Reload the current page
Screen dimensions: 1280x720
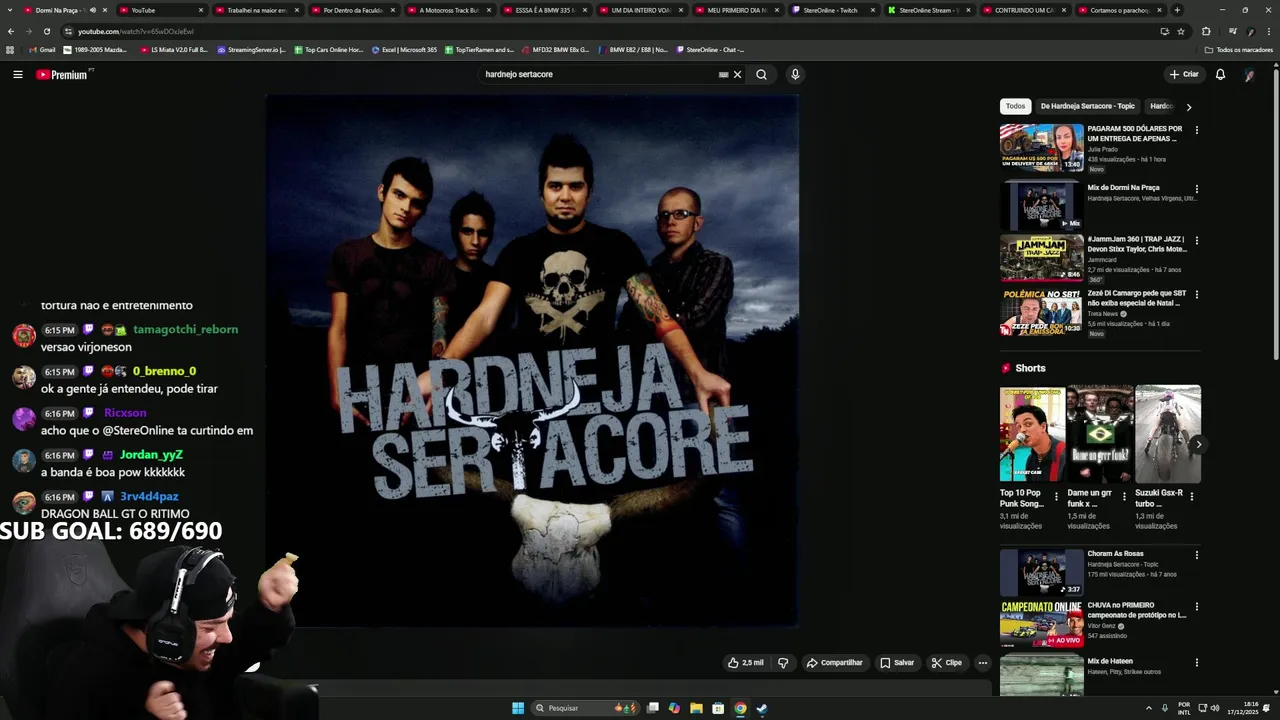(x=46, y=31)
